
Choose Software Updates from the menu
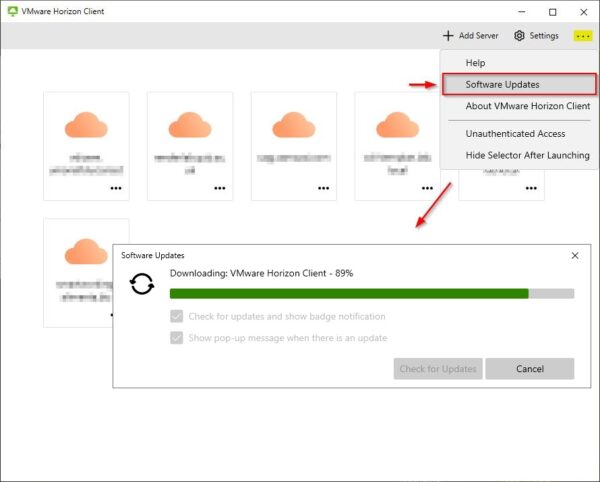point(519,85)
